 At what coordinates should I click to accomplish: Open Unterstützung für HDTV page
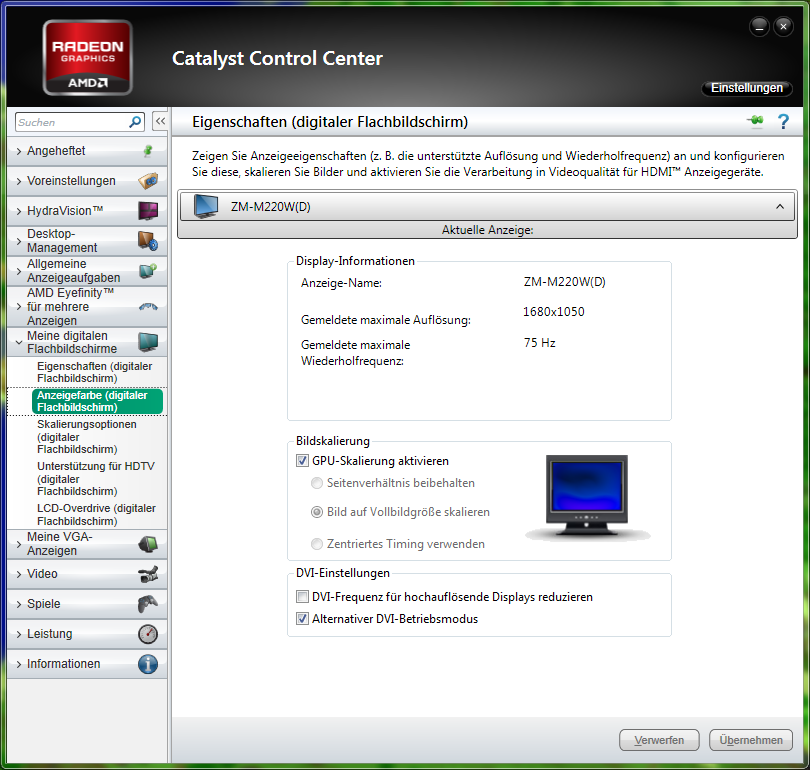(x=96, y=478)
